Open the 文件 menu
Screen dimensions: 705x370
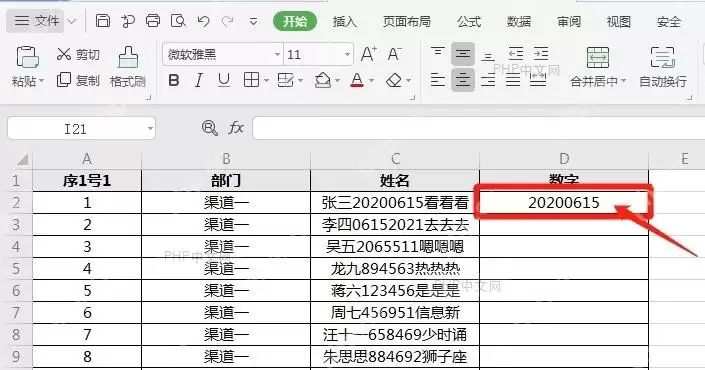(37, 21)
